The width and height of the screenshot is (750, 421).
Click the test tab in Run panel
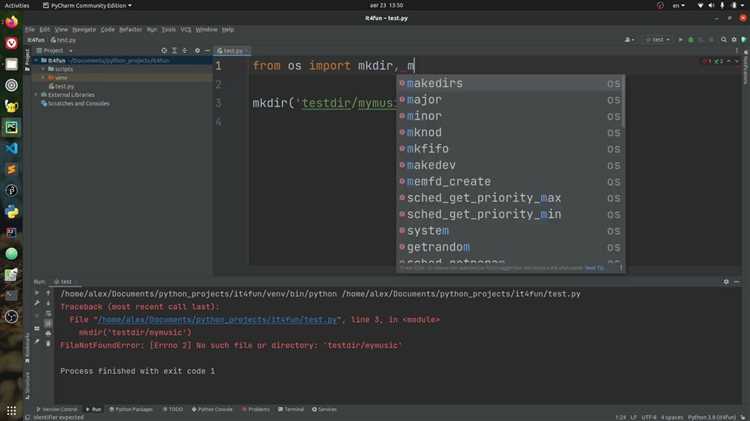pos(63,282)
